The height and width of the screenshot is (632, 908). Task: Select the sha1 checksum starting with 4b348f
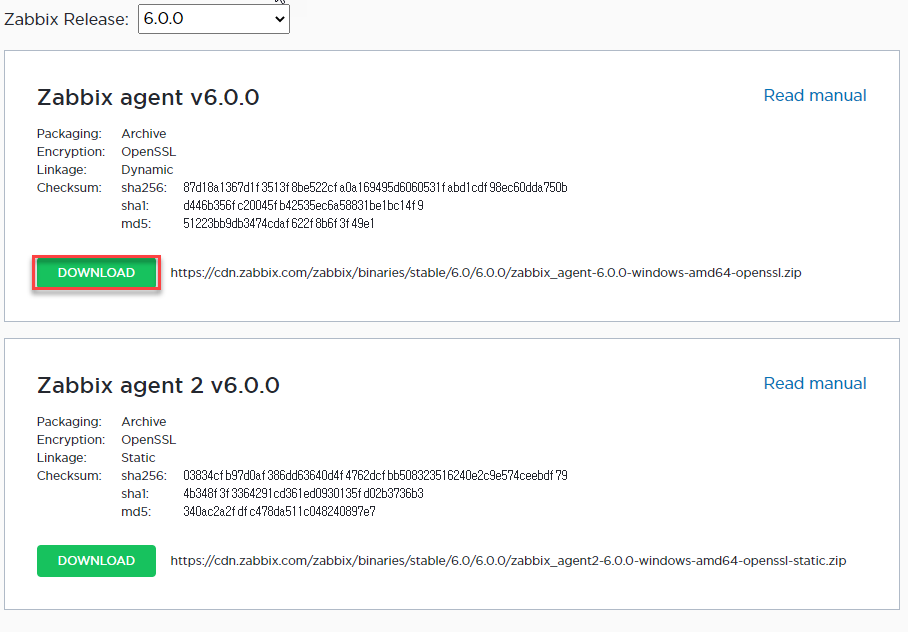pos(303,494)
